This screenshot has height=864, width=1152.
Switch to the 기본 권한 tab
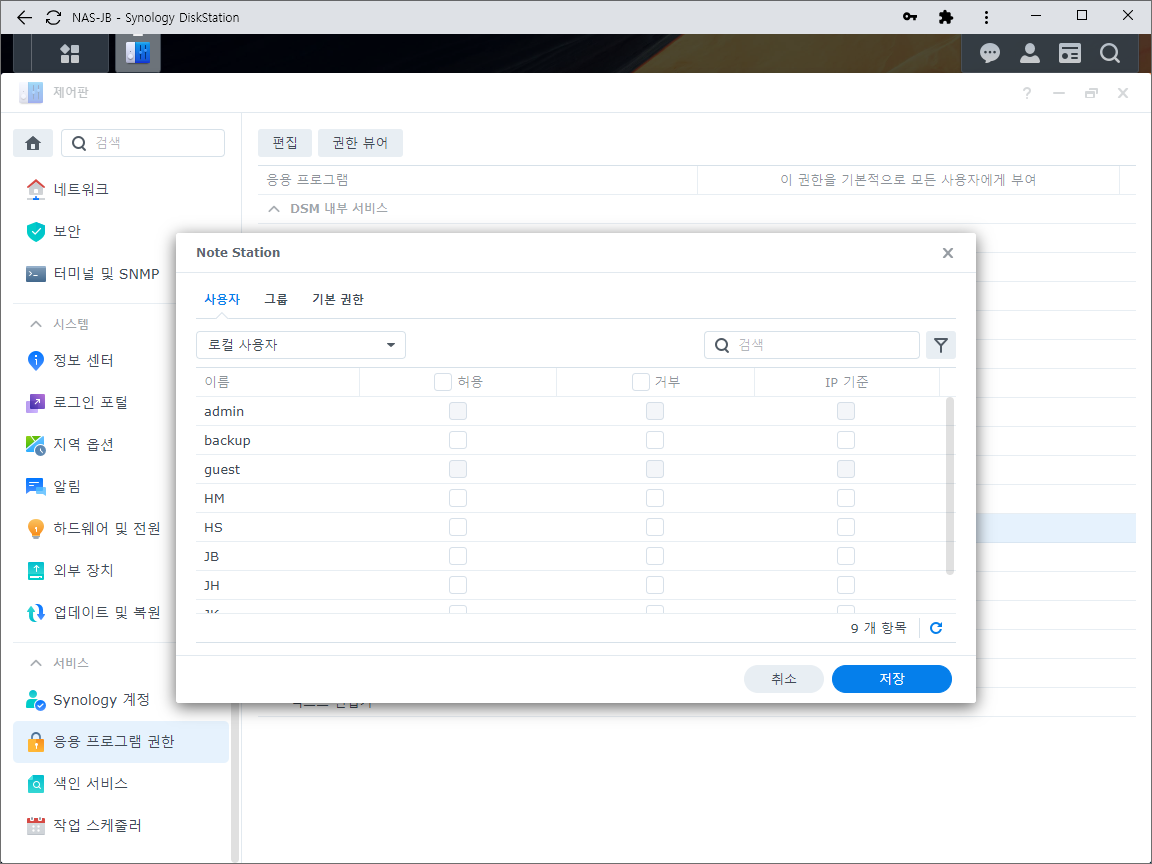338,300
